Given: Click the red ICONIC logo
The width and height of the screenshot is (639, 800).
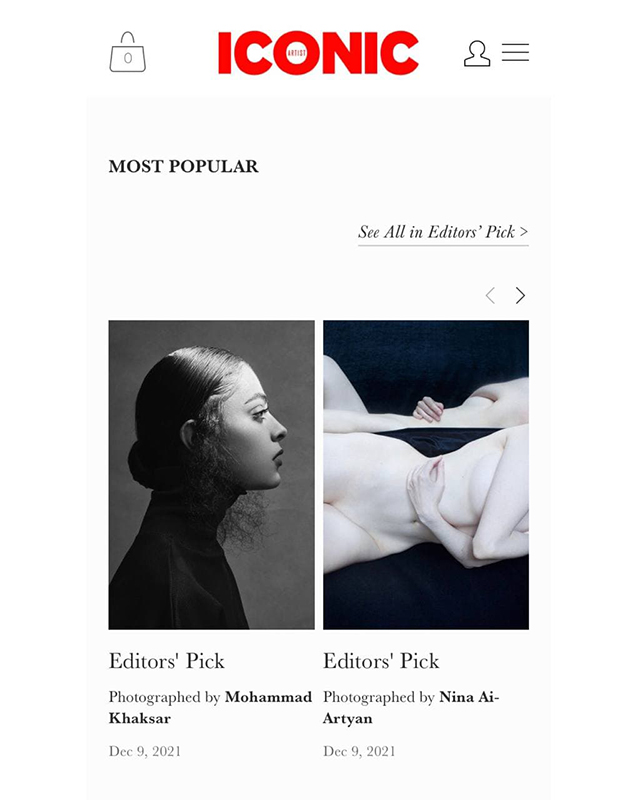Looking at the screenshot, I should 318,53.
